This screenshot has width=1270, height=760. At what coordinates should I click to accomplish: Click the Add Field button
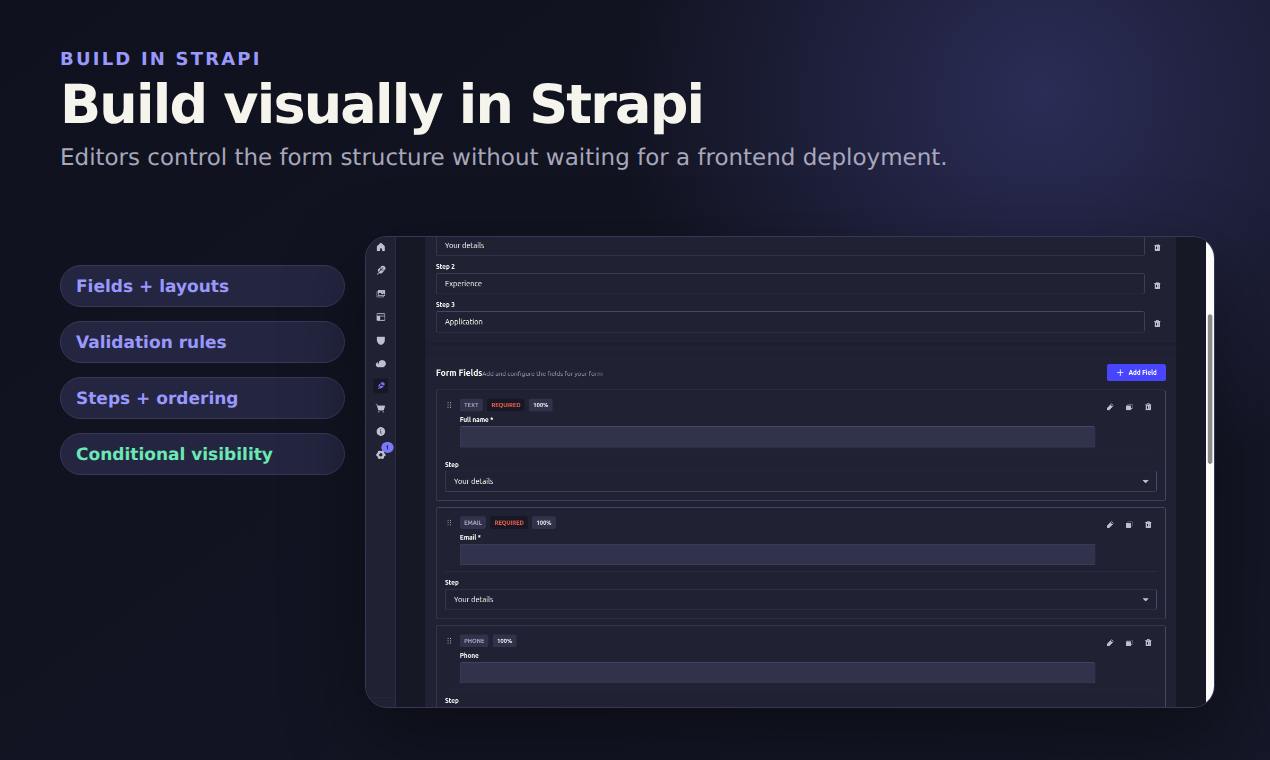[1136, 372]
